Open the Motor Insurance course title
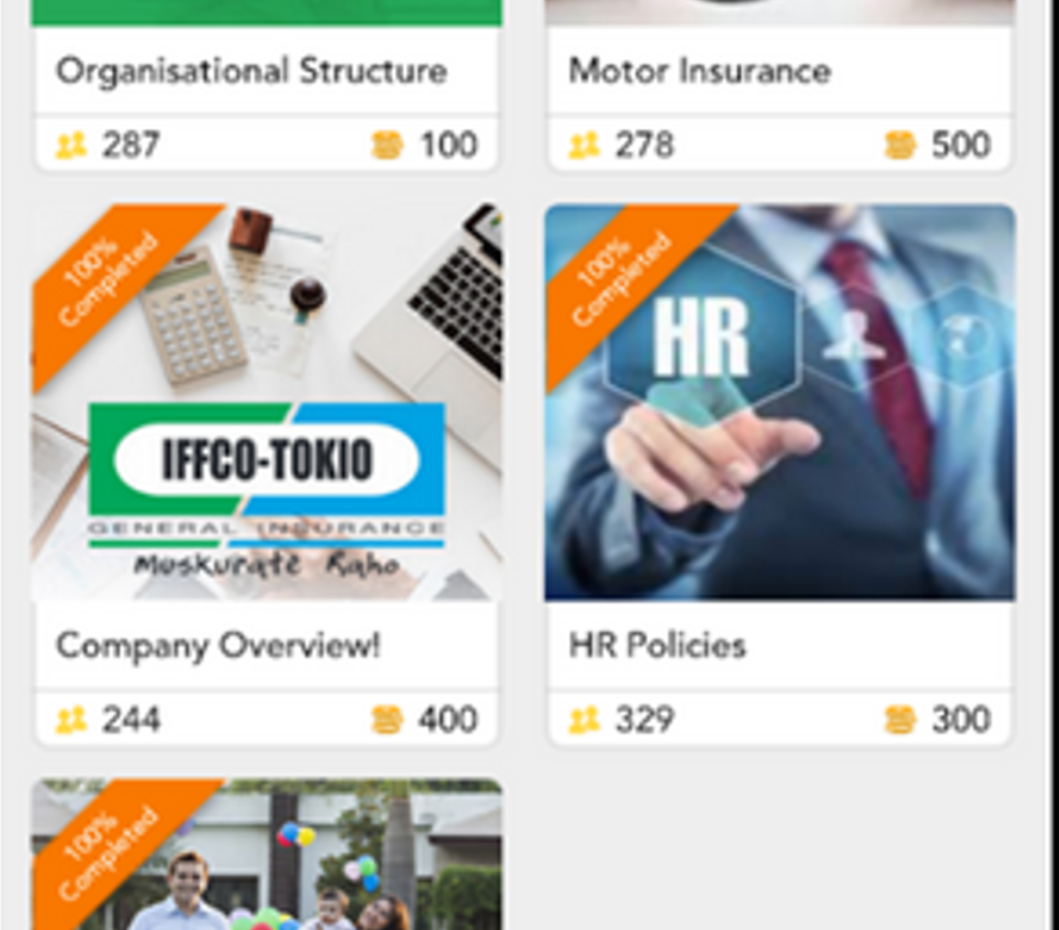The height and width of the screenshot is (930, 1059). point(700,71)
